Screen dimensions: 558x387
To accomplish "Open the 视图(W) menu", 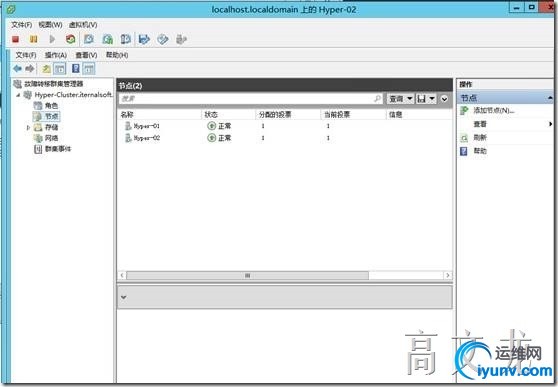I will coord(50,25).
